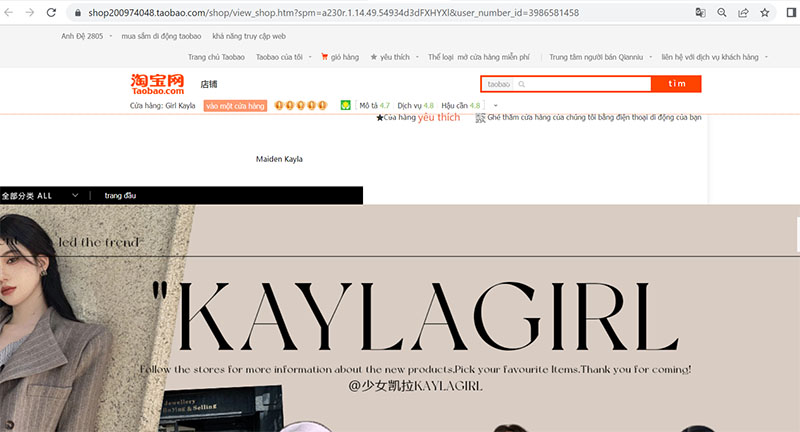
Task: Expand the shop ratings dropdown arrow
Action: click(495, 106)
